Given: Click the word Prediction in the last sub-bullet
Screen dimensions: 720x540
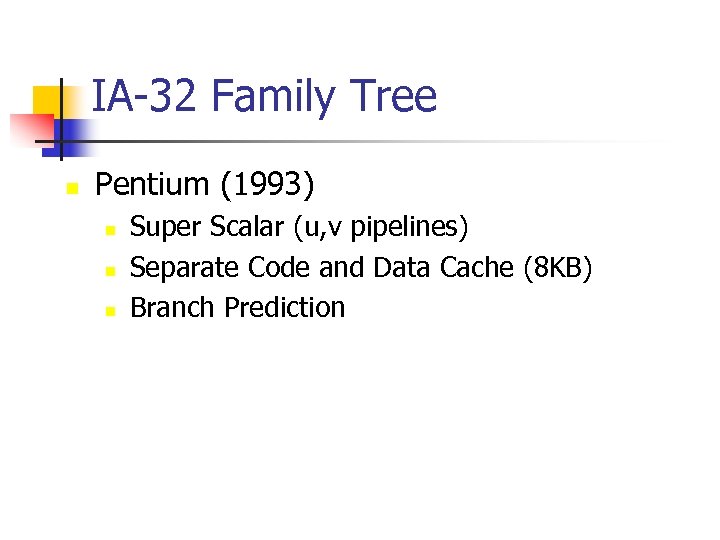Looking at the screenshot, I should pos(284,308).
